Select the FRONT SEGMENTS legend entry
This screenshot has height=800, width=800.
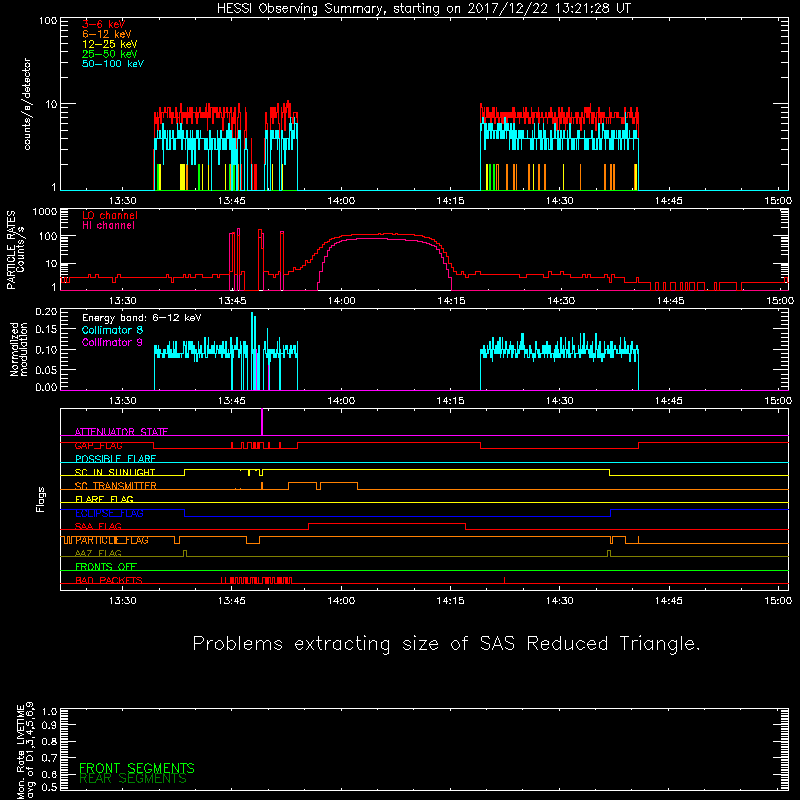pyautogui.click(x=137, y=768)
